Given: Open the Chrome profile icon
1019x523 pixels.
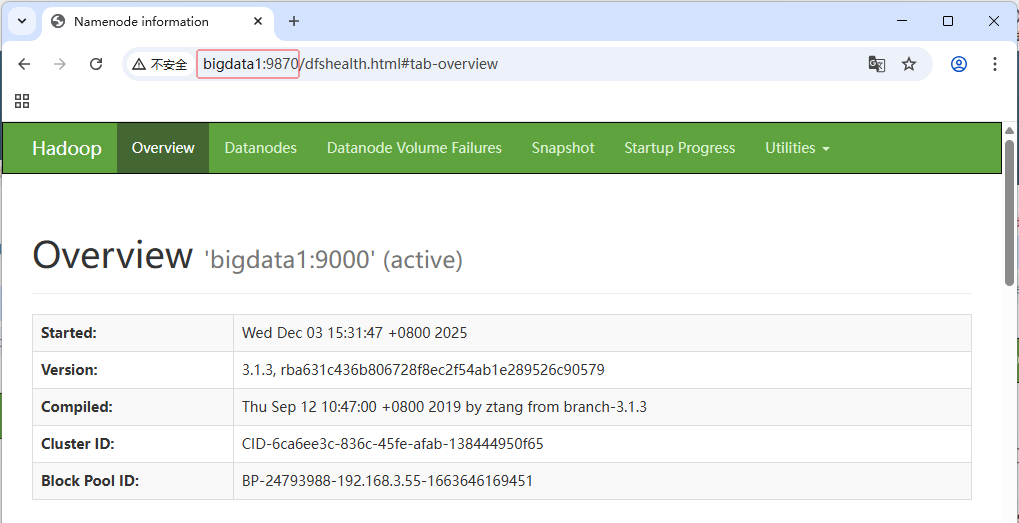Looking at the screenshot, I should coord(959,64).
